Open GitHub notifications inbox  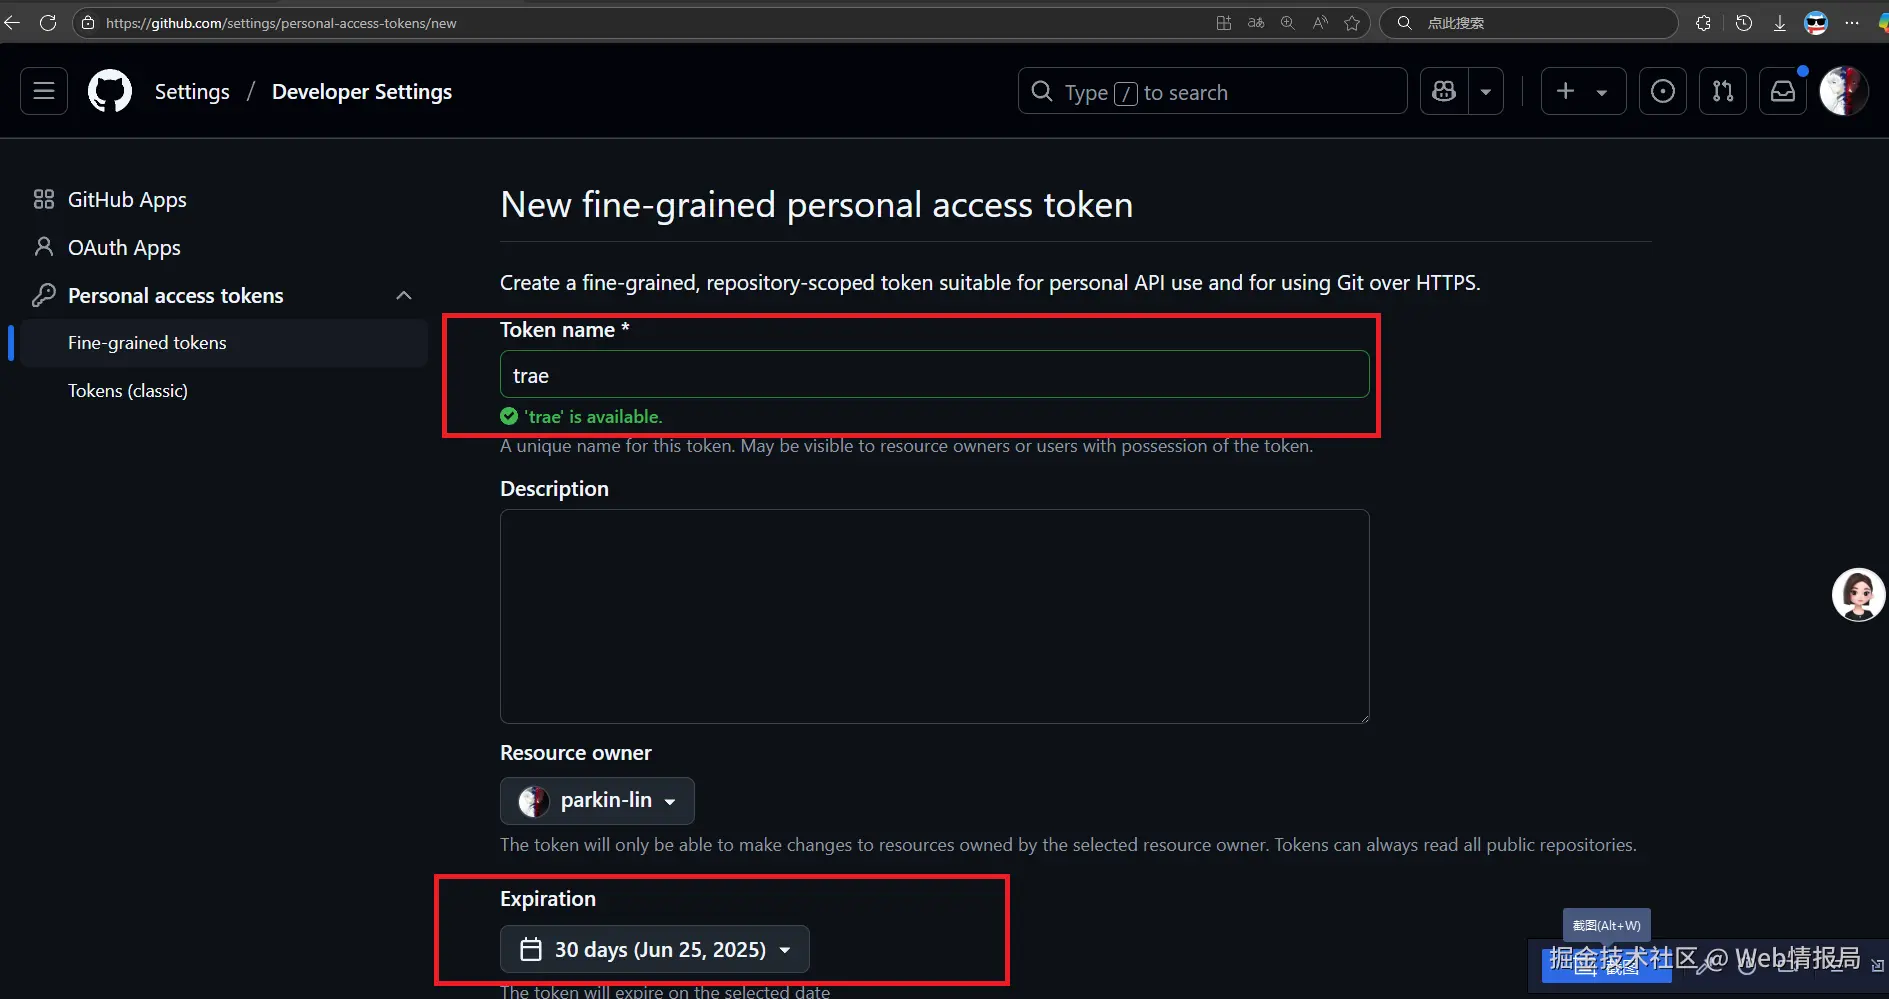(x=1784, y=91)
